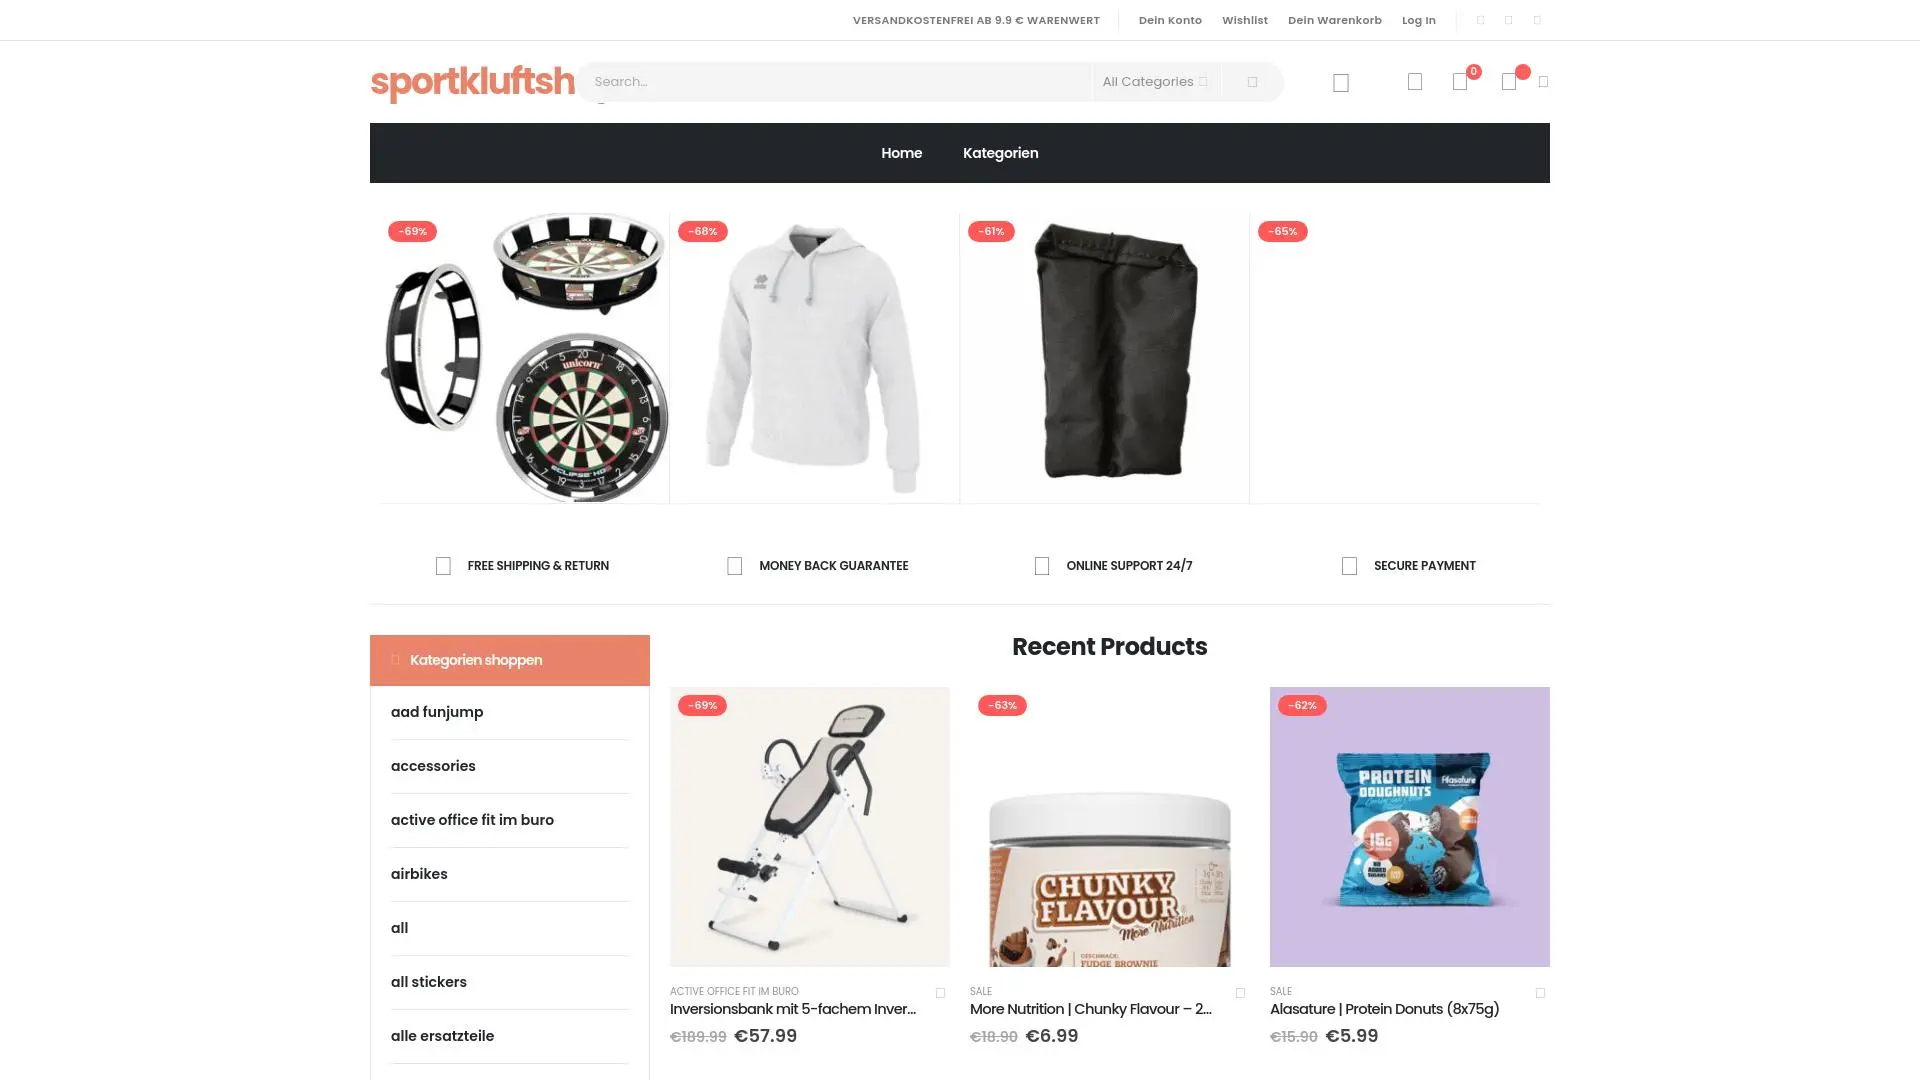The height and width of the screenshot is (1080, 1920).
Task: Click the Log In link
Action: [x=1418, y=20]
